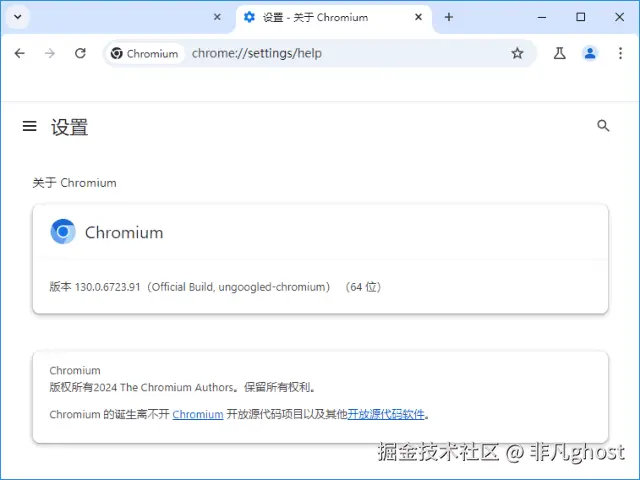Close the 设置 - 关于 Chromium tab
This screenshot has height=480, width=640.
click(418, 17)
